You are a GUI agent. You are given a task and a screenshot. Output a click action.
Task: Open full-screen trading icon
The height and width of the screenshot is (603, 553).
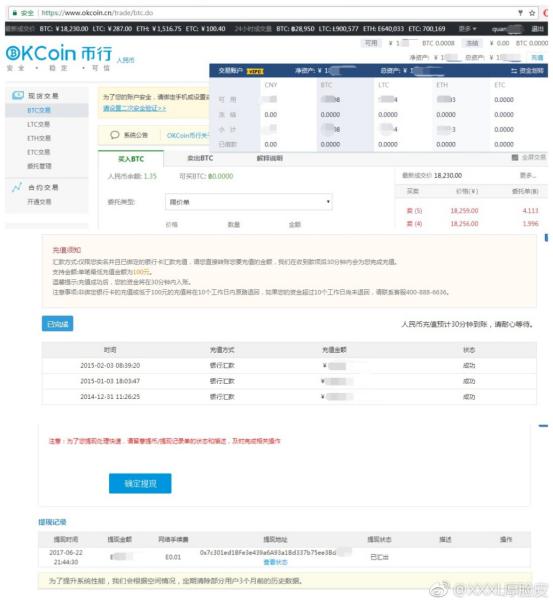[x=515, y=157]
